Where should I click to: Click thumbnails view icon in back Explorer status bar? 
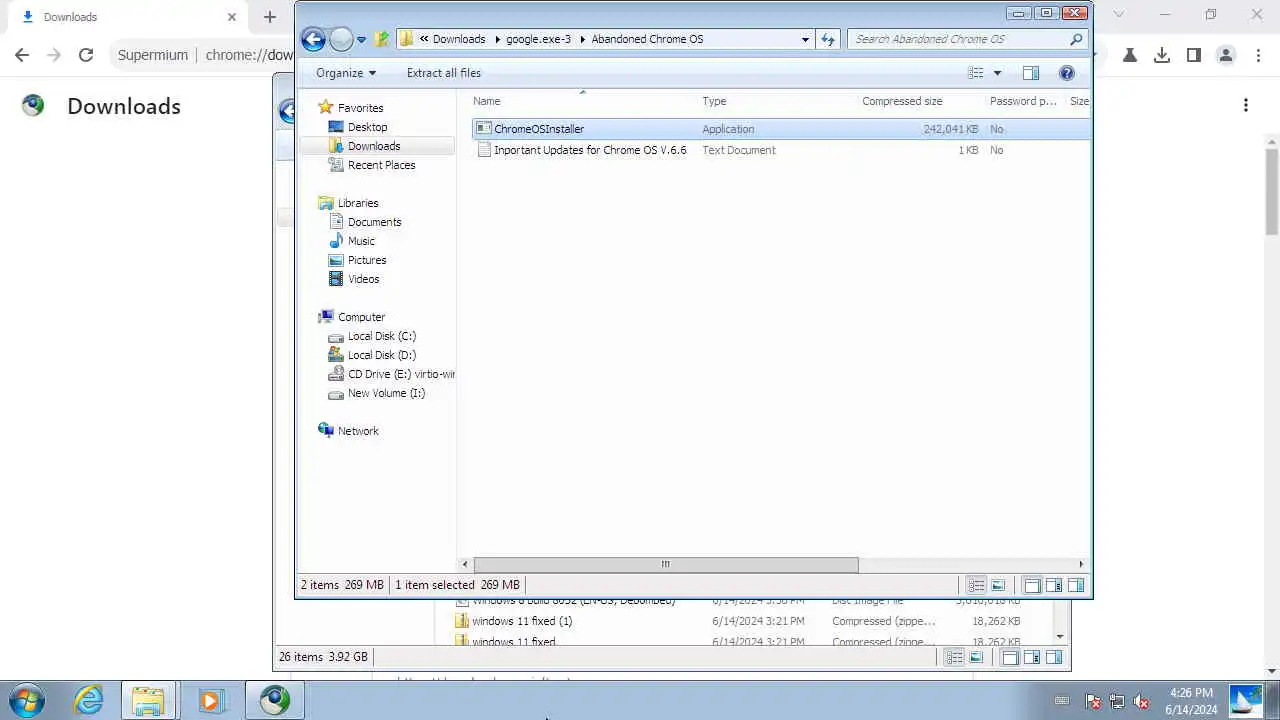[976, 657]
